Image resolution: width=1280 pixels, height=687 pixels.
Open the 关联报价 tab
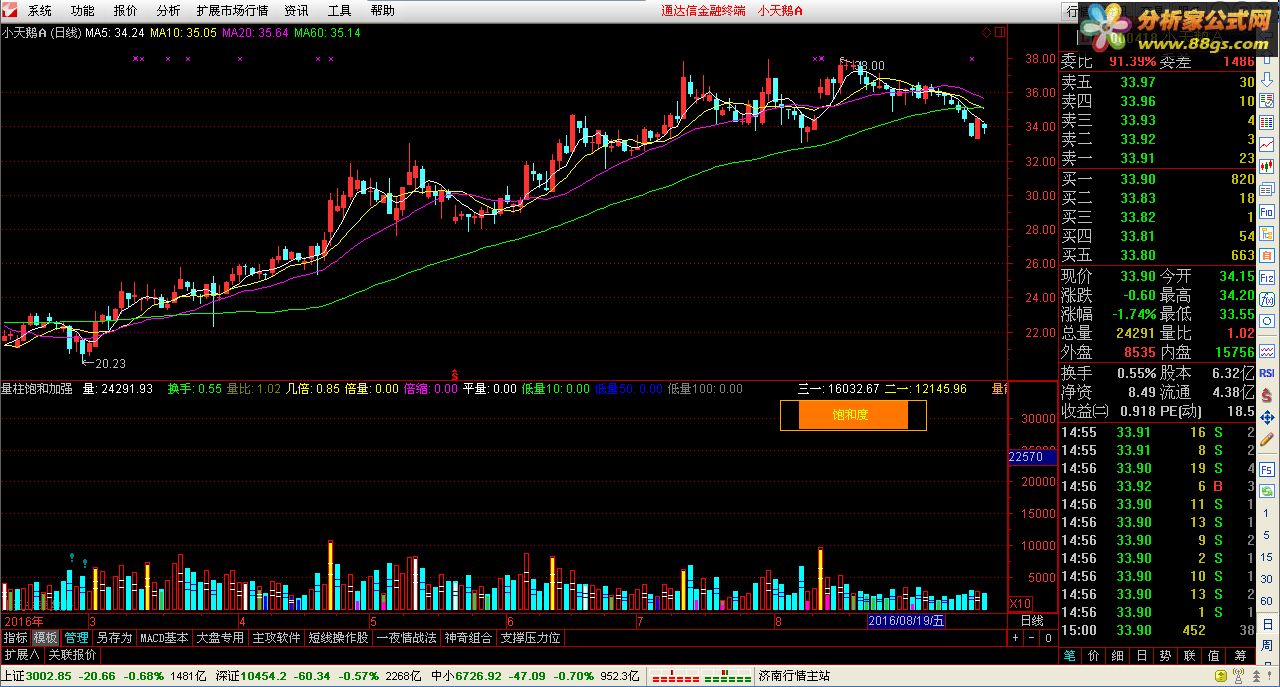click(73, 655)
